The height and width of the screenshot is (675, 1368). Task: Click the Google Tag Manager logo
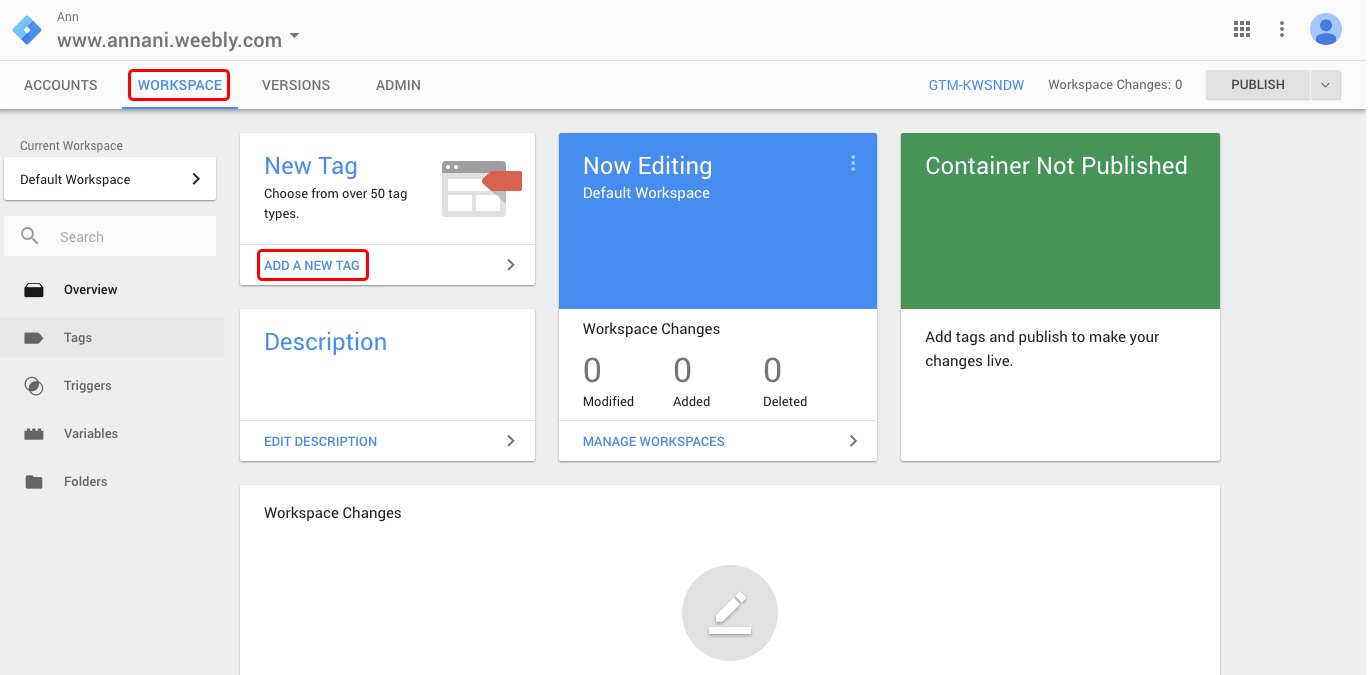[x=27, y=29]
